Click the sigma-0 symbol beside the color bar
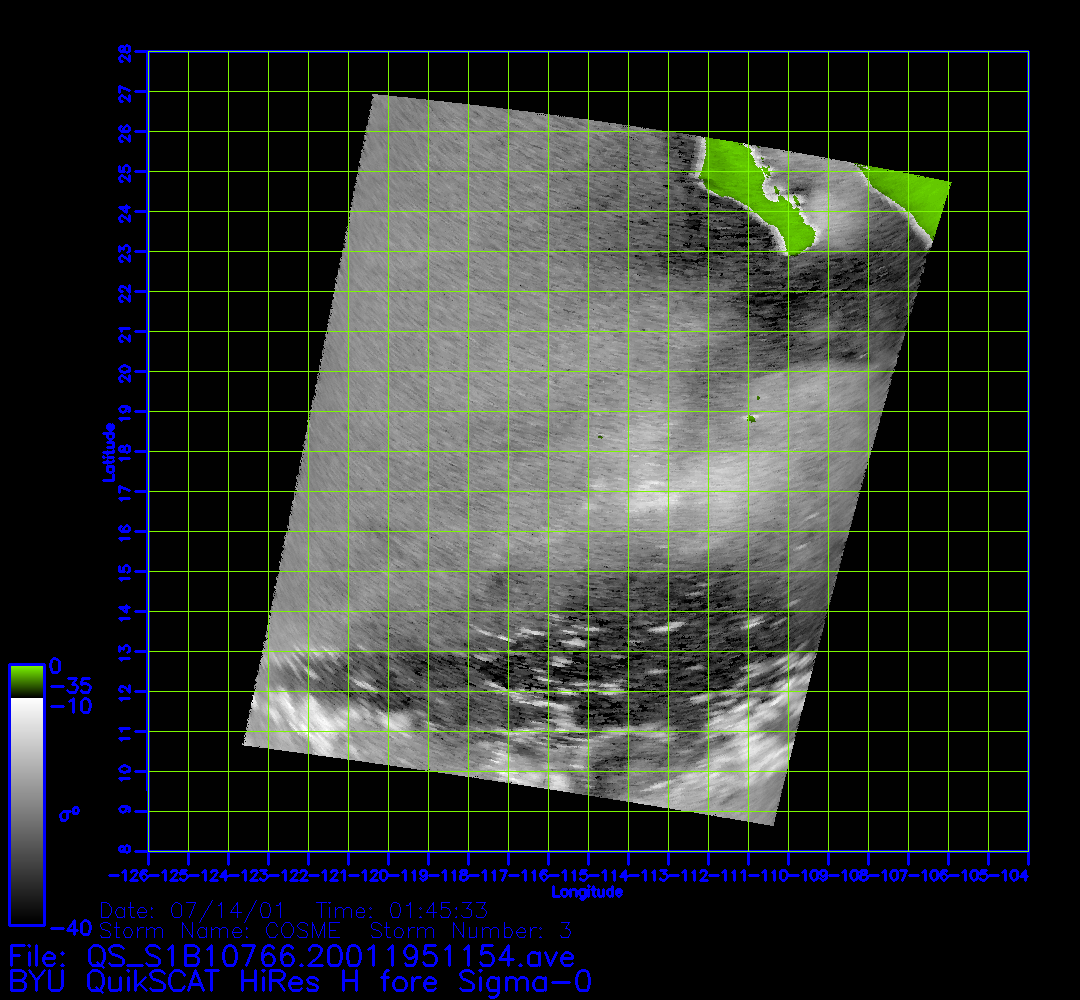The height and width of the screenshot is (1000, 1080). 70,814
